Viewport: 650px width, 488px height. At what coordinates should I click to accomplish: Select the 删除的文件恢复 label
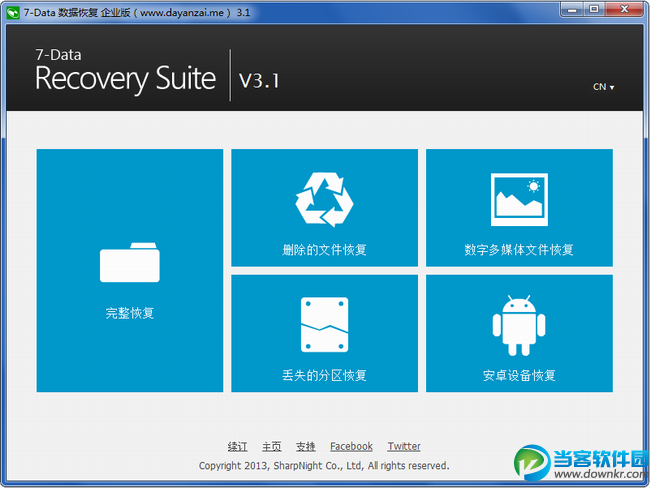324,250
